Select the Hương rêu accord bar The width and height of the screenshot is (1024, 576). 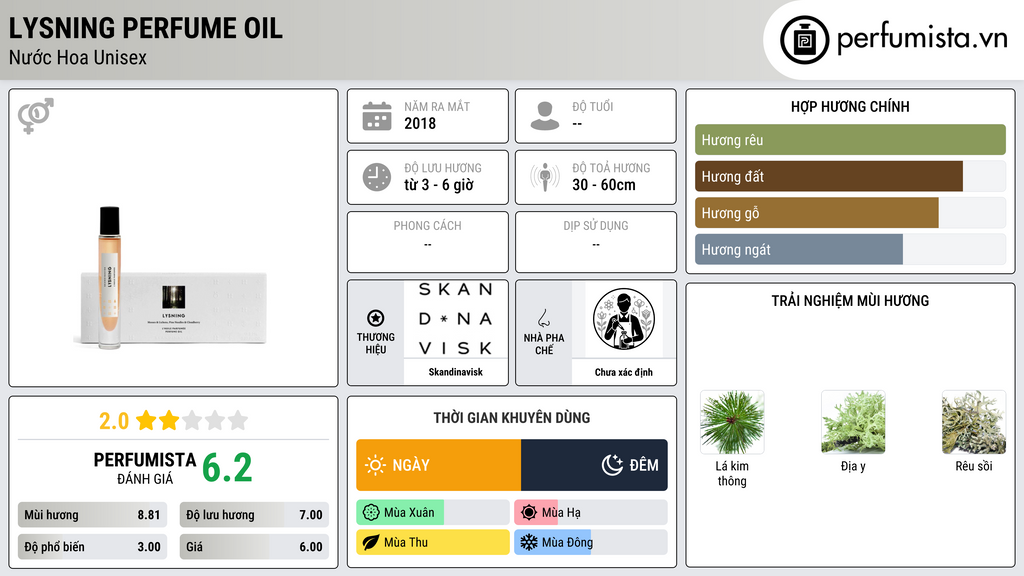850,140
